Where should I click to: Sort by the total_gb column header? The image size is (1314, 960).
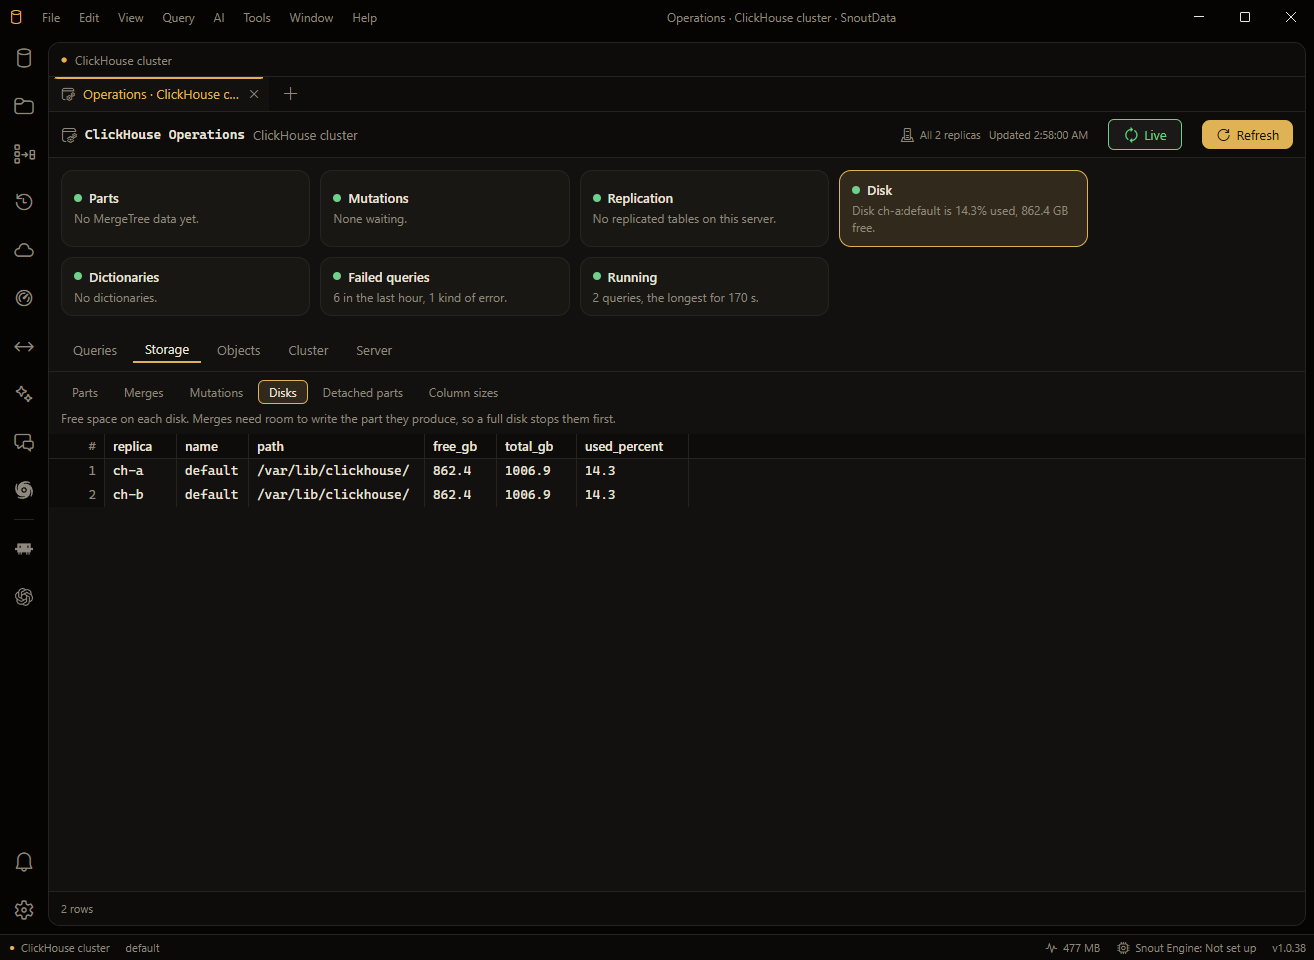pyautogui.click(x=536, y=446)
